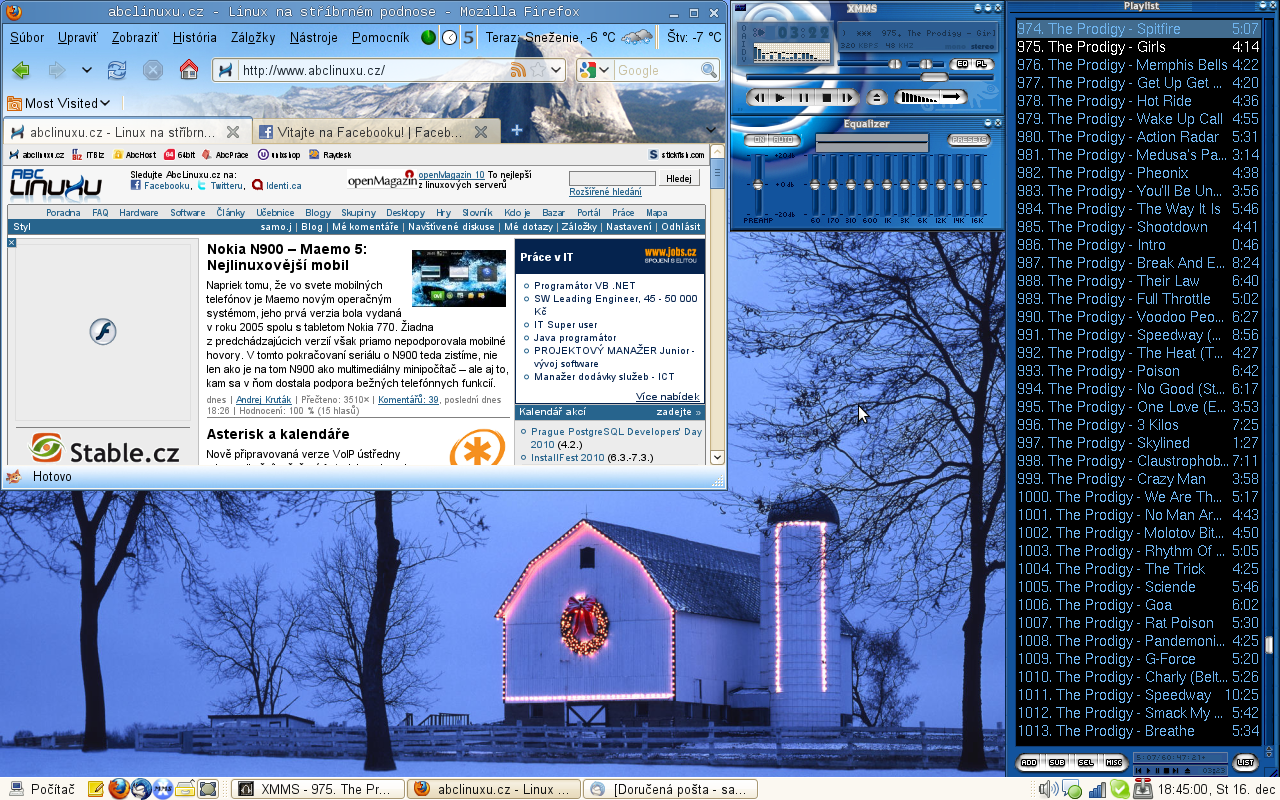Viewport: 1280px width, 800px height.
Task: Toggle shuffle in XMMS
Action: point(917,97)
